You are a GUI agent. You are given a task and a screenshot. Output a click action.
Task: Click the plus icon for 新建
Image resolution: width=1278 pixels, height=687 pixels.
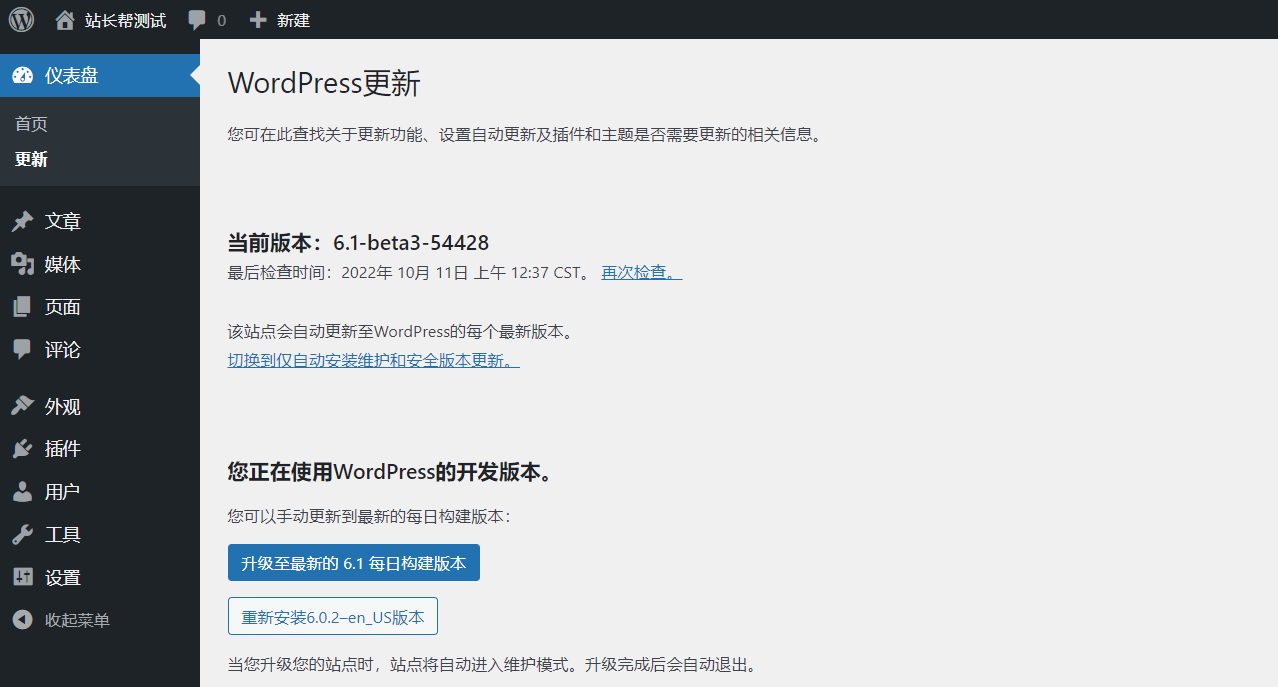[x=258, y=20]
